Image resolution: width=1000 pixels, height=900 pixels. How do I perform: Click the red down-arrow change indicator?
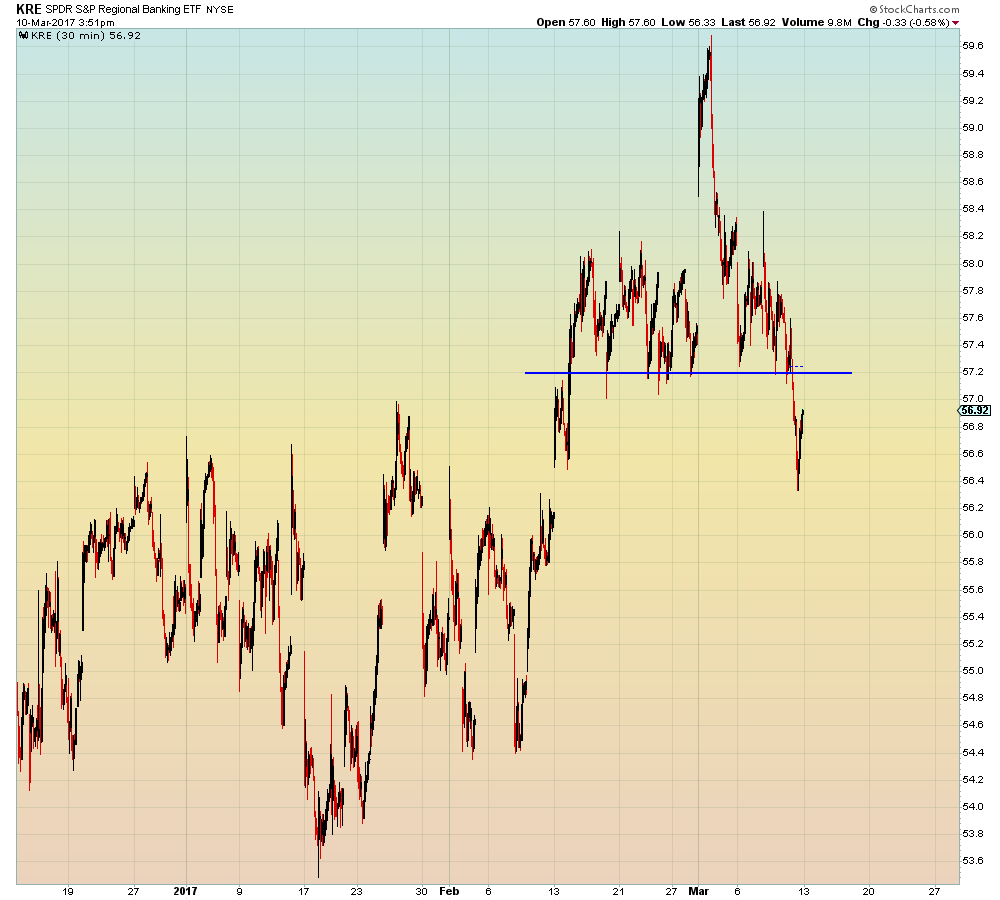955,23
